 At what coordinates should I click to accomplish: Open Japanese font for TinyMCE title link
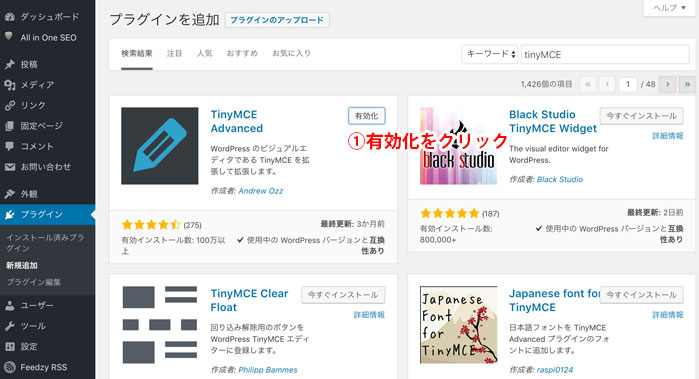[x=555, y=301]
